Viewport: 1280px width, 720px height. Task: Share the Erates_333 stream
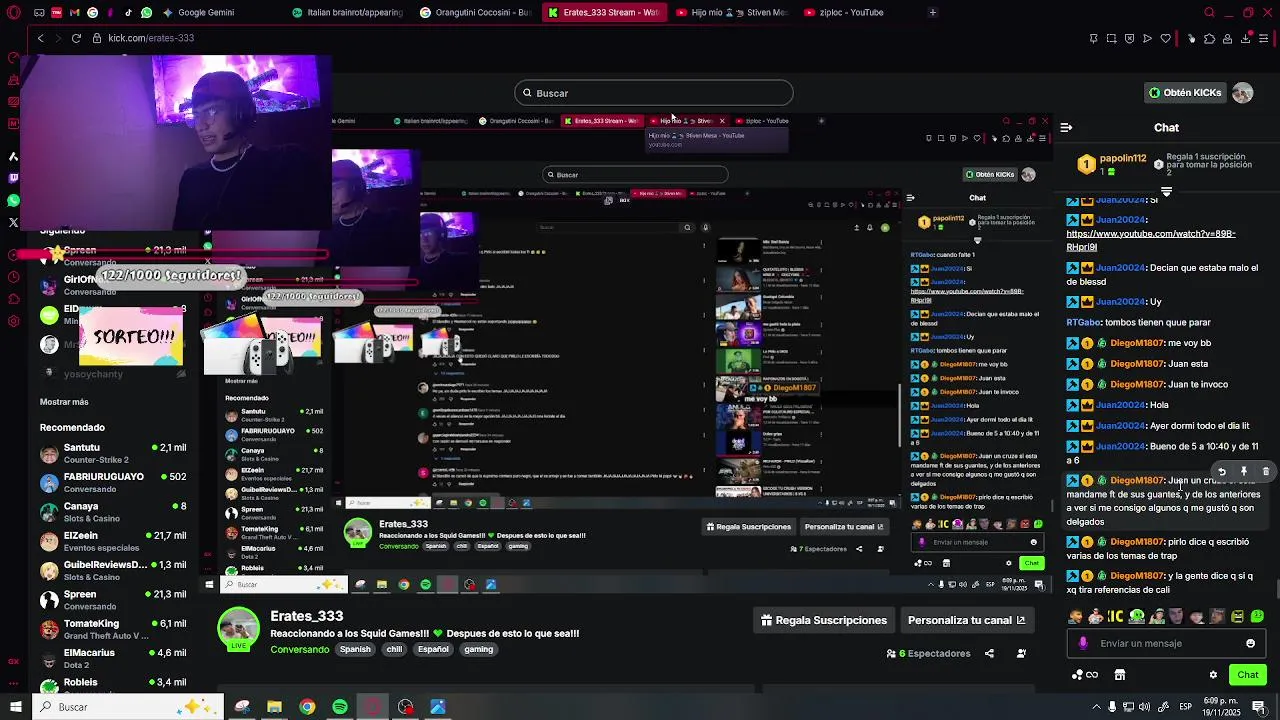(x=989, y=653)
